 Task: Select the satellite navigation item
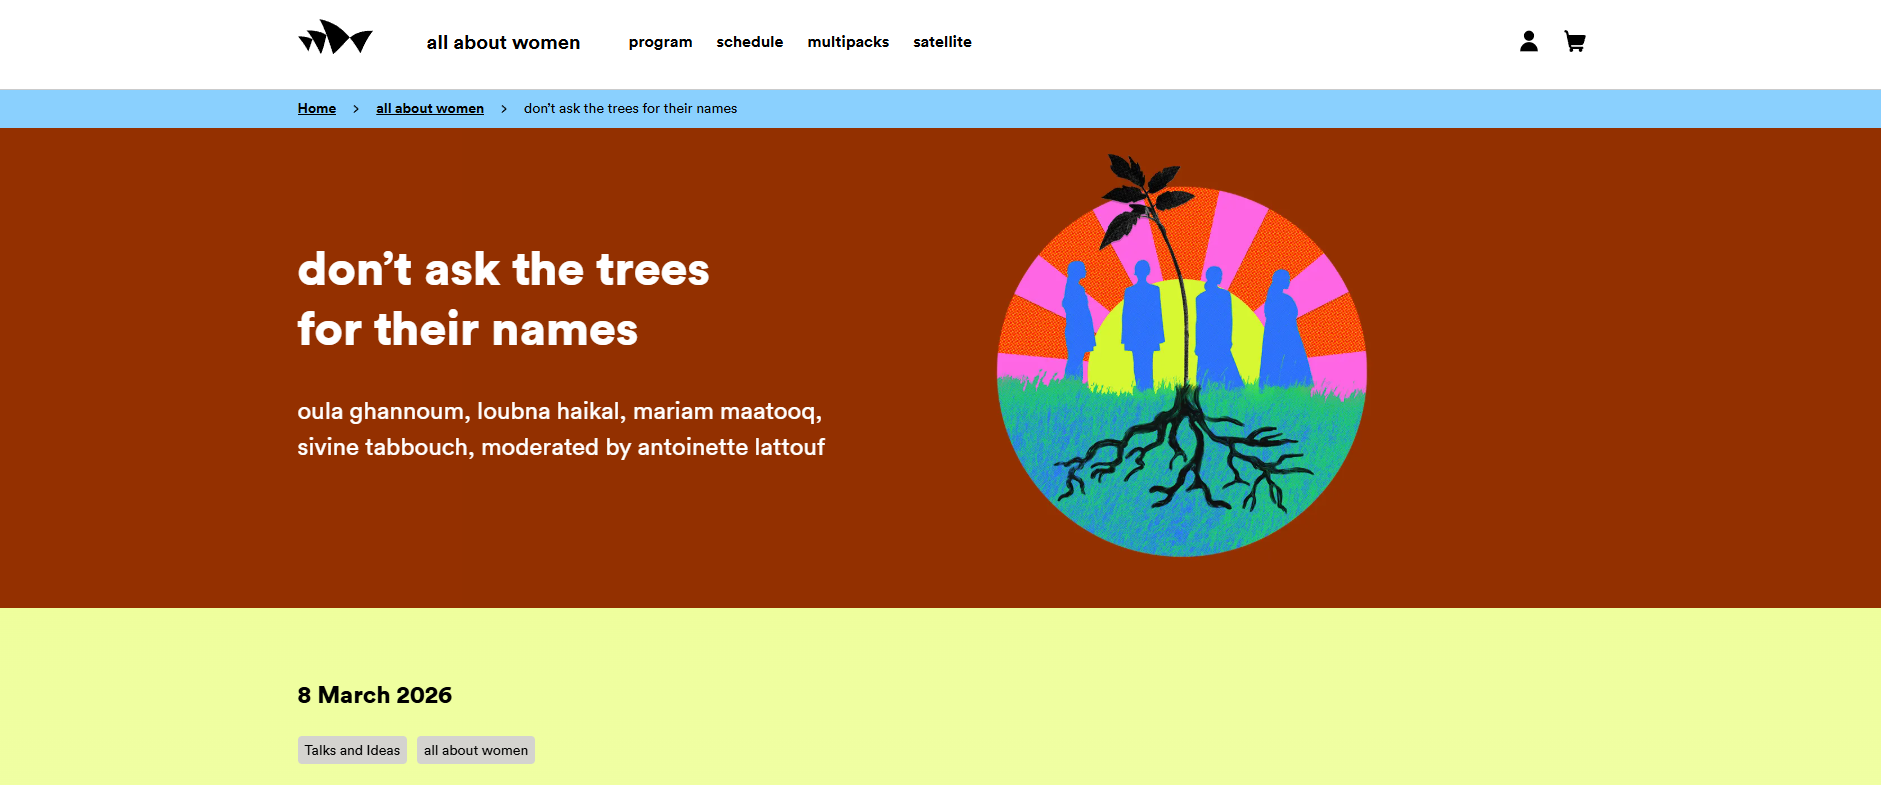point(942,42)
